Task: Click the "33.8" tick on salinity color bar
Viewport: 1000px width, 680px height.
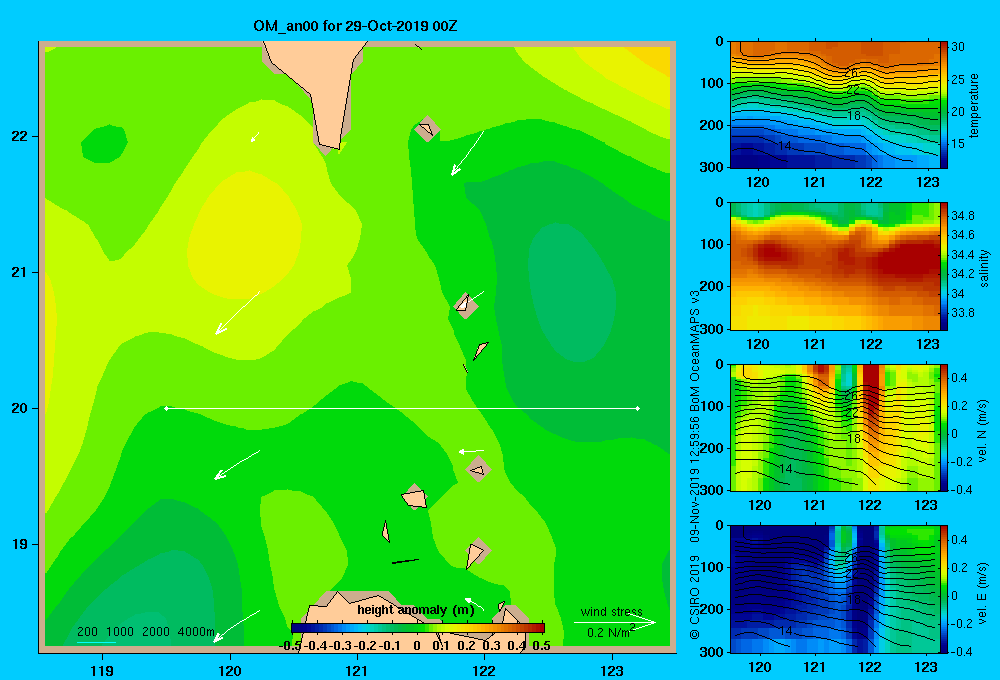Action: (962, 313)
